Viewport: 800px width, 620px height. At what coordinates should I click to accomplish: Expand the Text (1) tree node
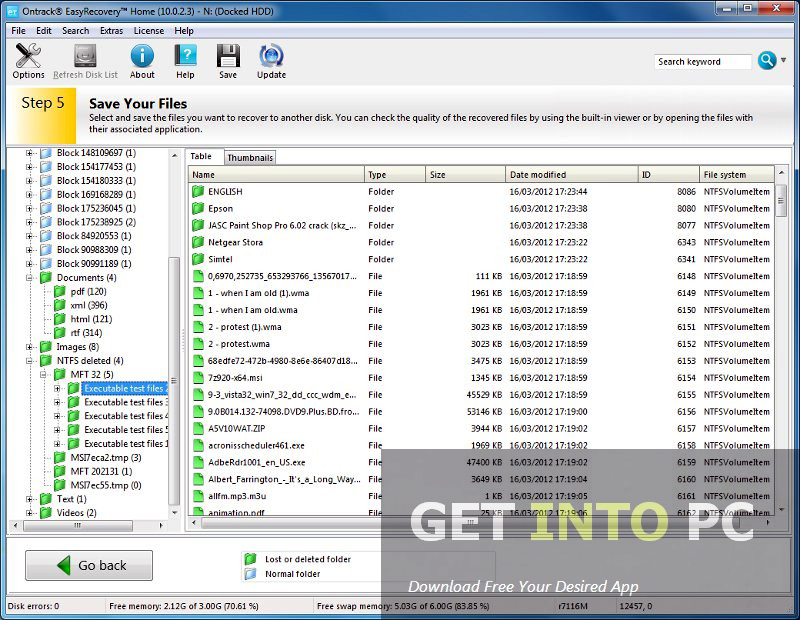click(x=30, y=499)
